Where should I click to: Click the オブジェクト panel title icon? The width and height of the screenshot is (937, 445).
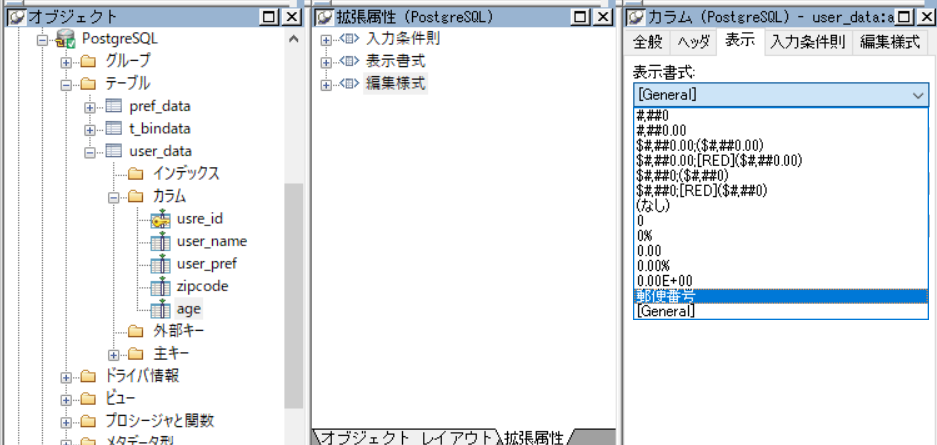point(17,17)
